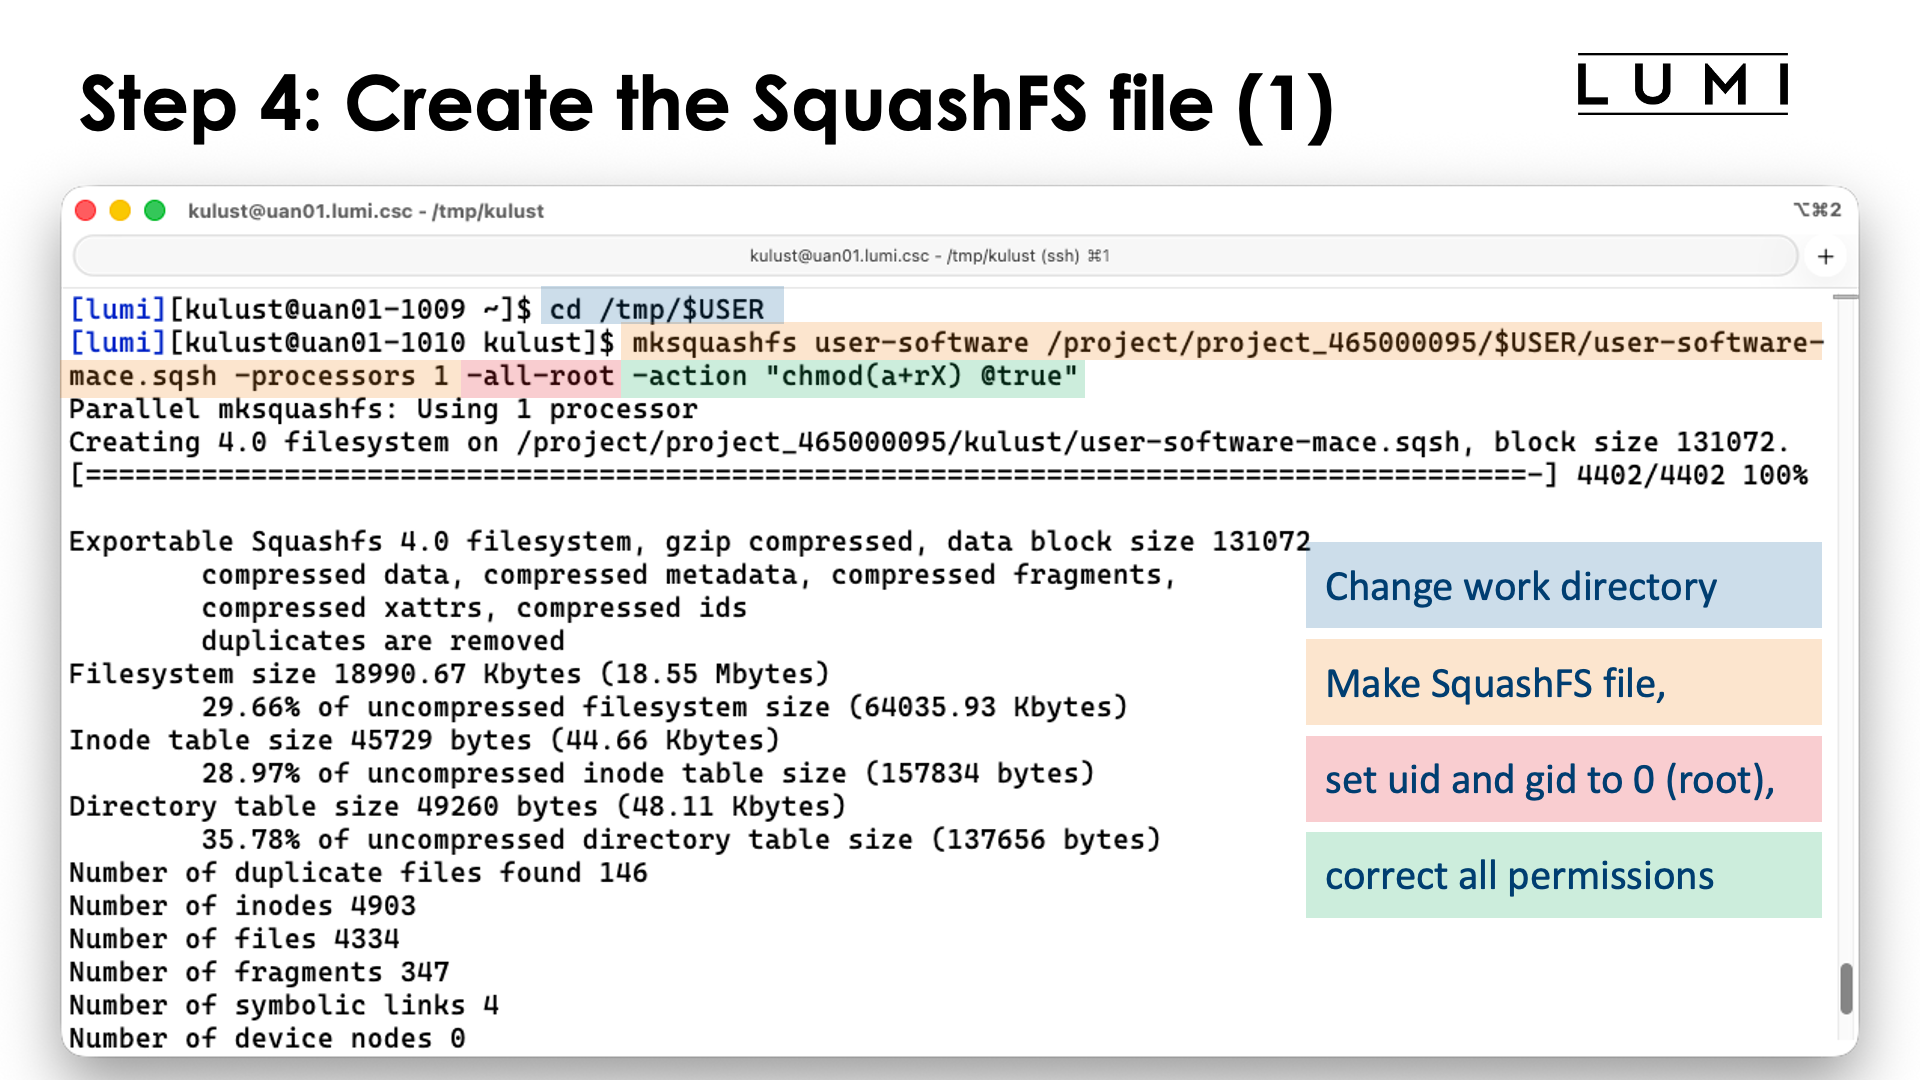1920x1080 pixels.
Task: Click the Change work directory annotation
Action: 1520,586
